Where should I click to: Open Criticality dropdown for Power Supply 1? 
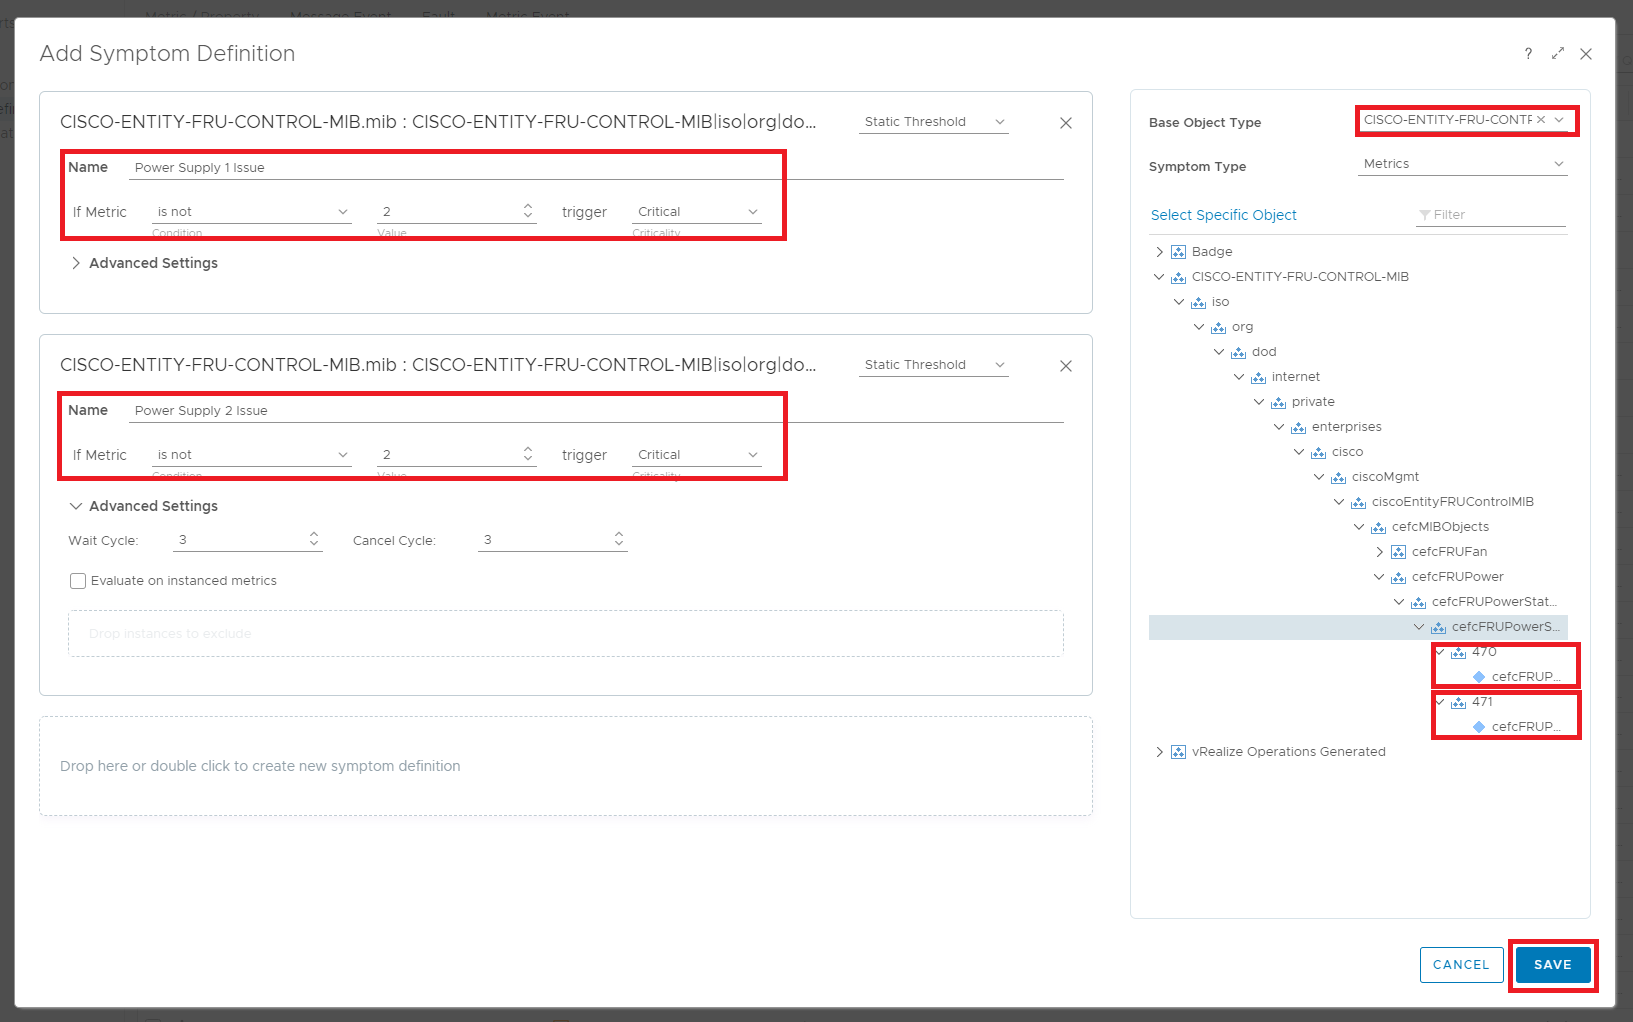coord(697,212)
